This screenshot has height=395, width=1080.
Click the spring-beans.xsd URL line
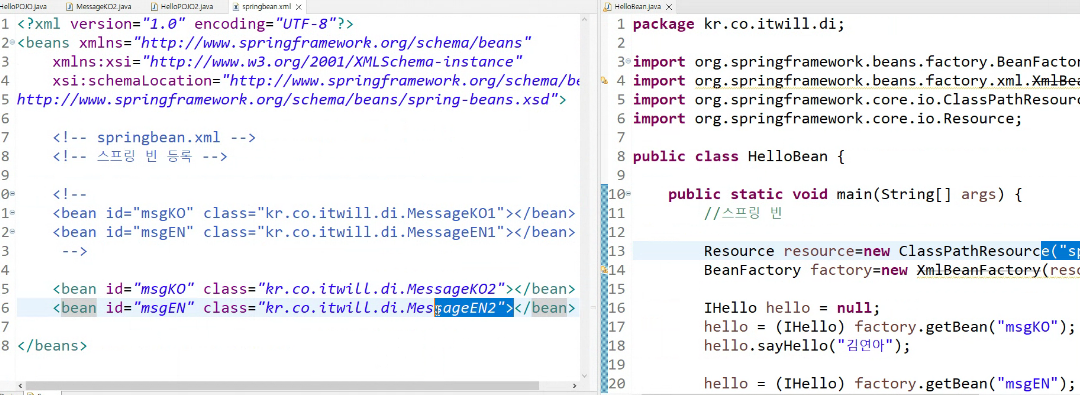click(x=291, y=100)
